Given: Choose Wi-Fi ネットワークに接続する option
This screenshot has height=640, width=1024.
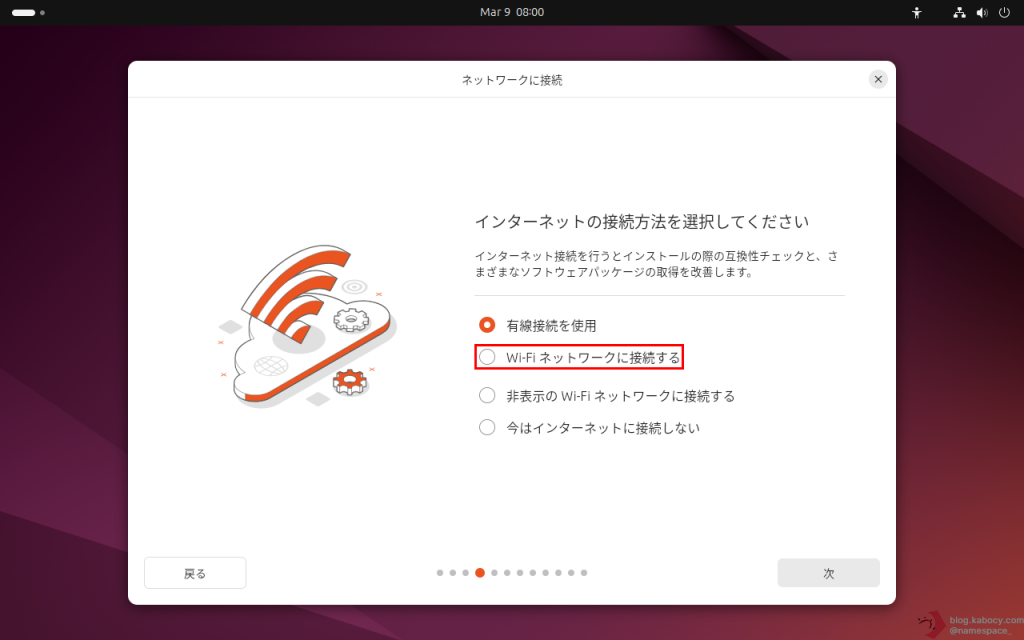Looking at the screenshot, I should (487, 357).
